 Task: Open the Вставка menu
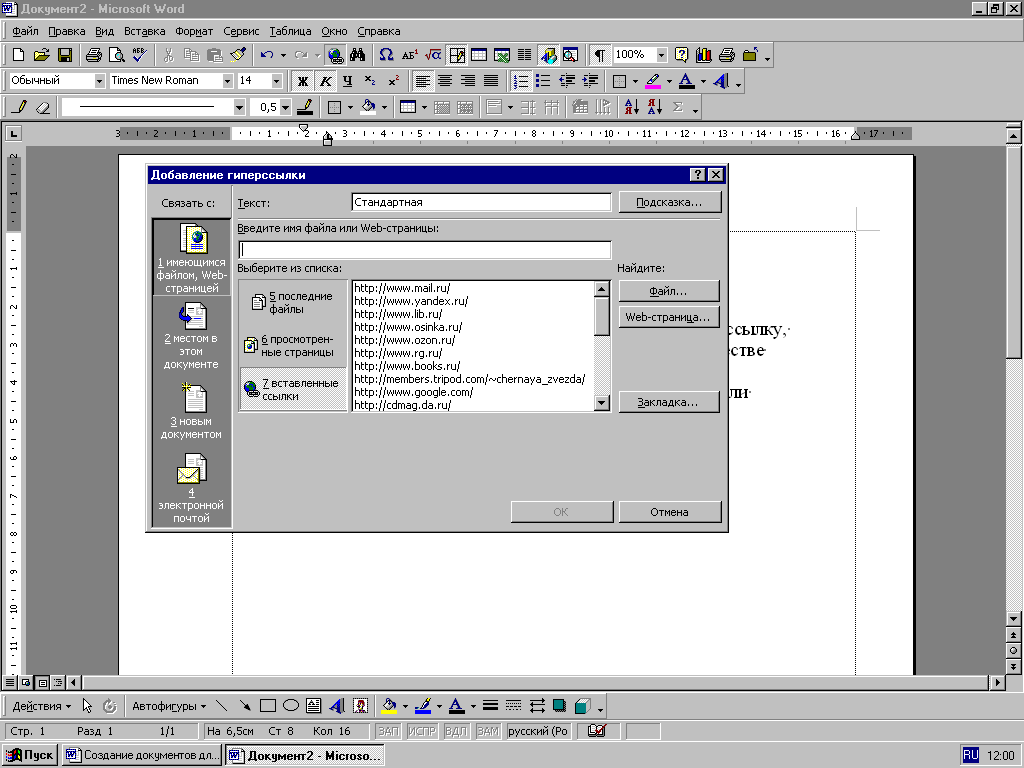144,31
